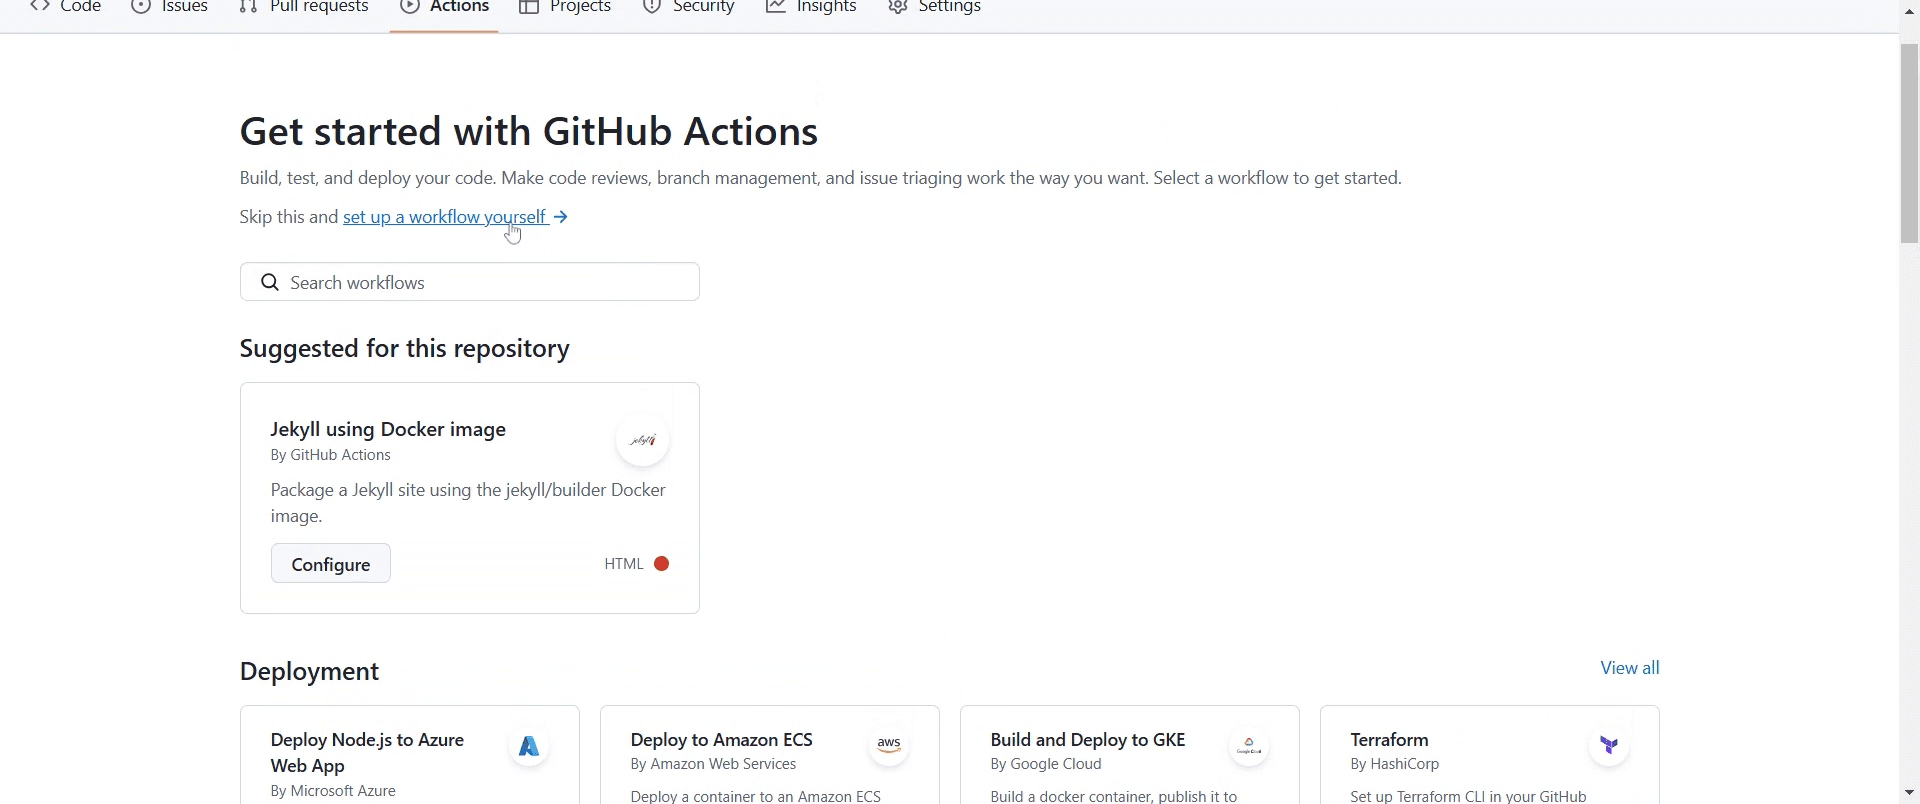Switch to the Issues tab
Image resolution: width=1920 pixels, height=804 pixels.
click(170, 7)
